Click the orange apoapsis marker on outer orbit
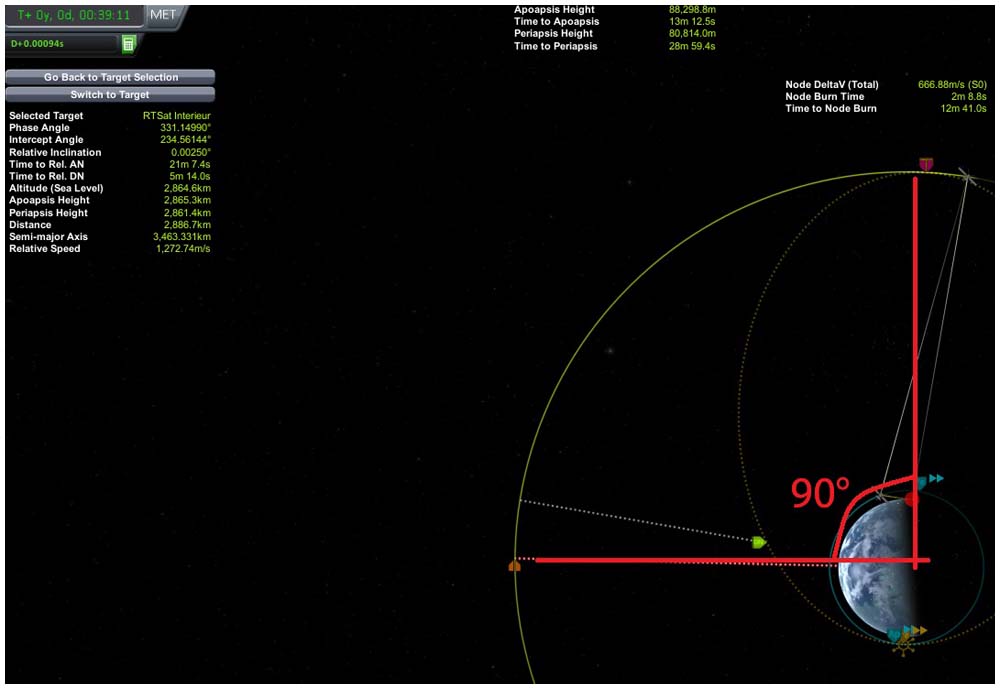Image resolution: width=1000 pixels, height=689 pixels. 515,565
